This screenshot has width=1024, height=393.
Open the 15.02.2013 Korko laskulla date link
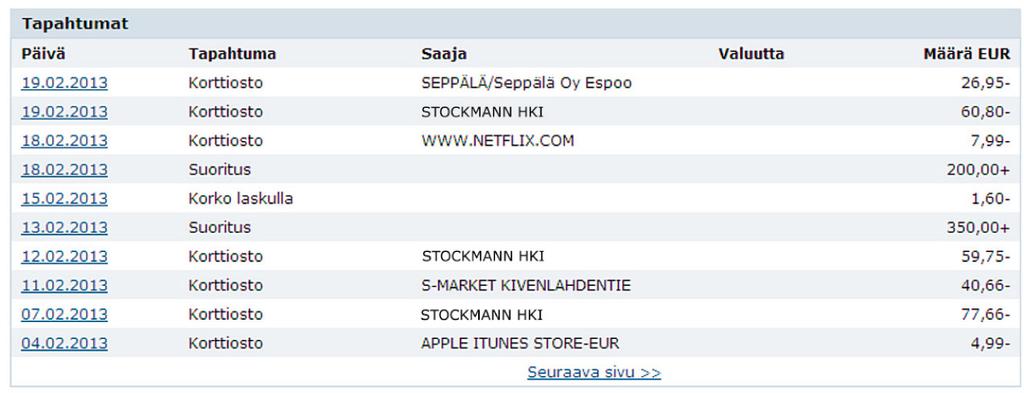click(65, 198)
